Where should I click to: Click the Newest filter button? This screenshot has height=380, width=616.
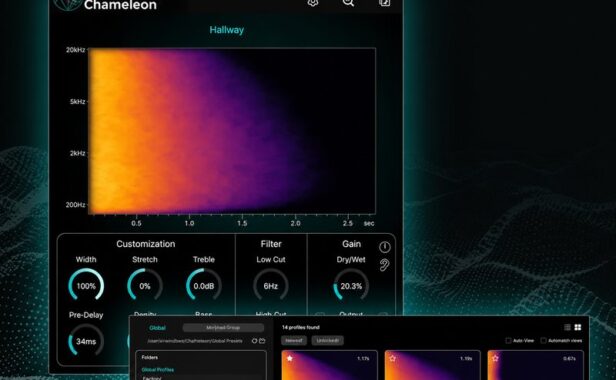(294, 340)
